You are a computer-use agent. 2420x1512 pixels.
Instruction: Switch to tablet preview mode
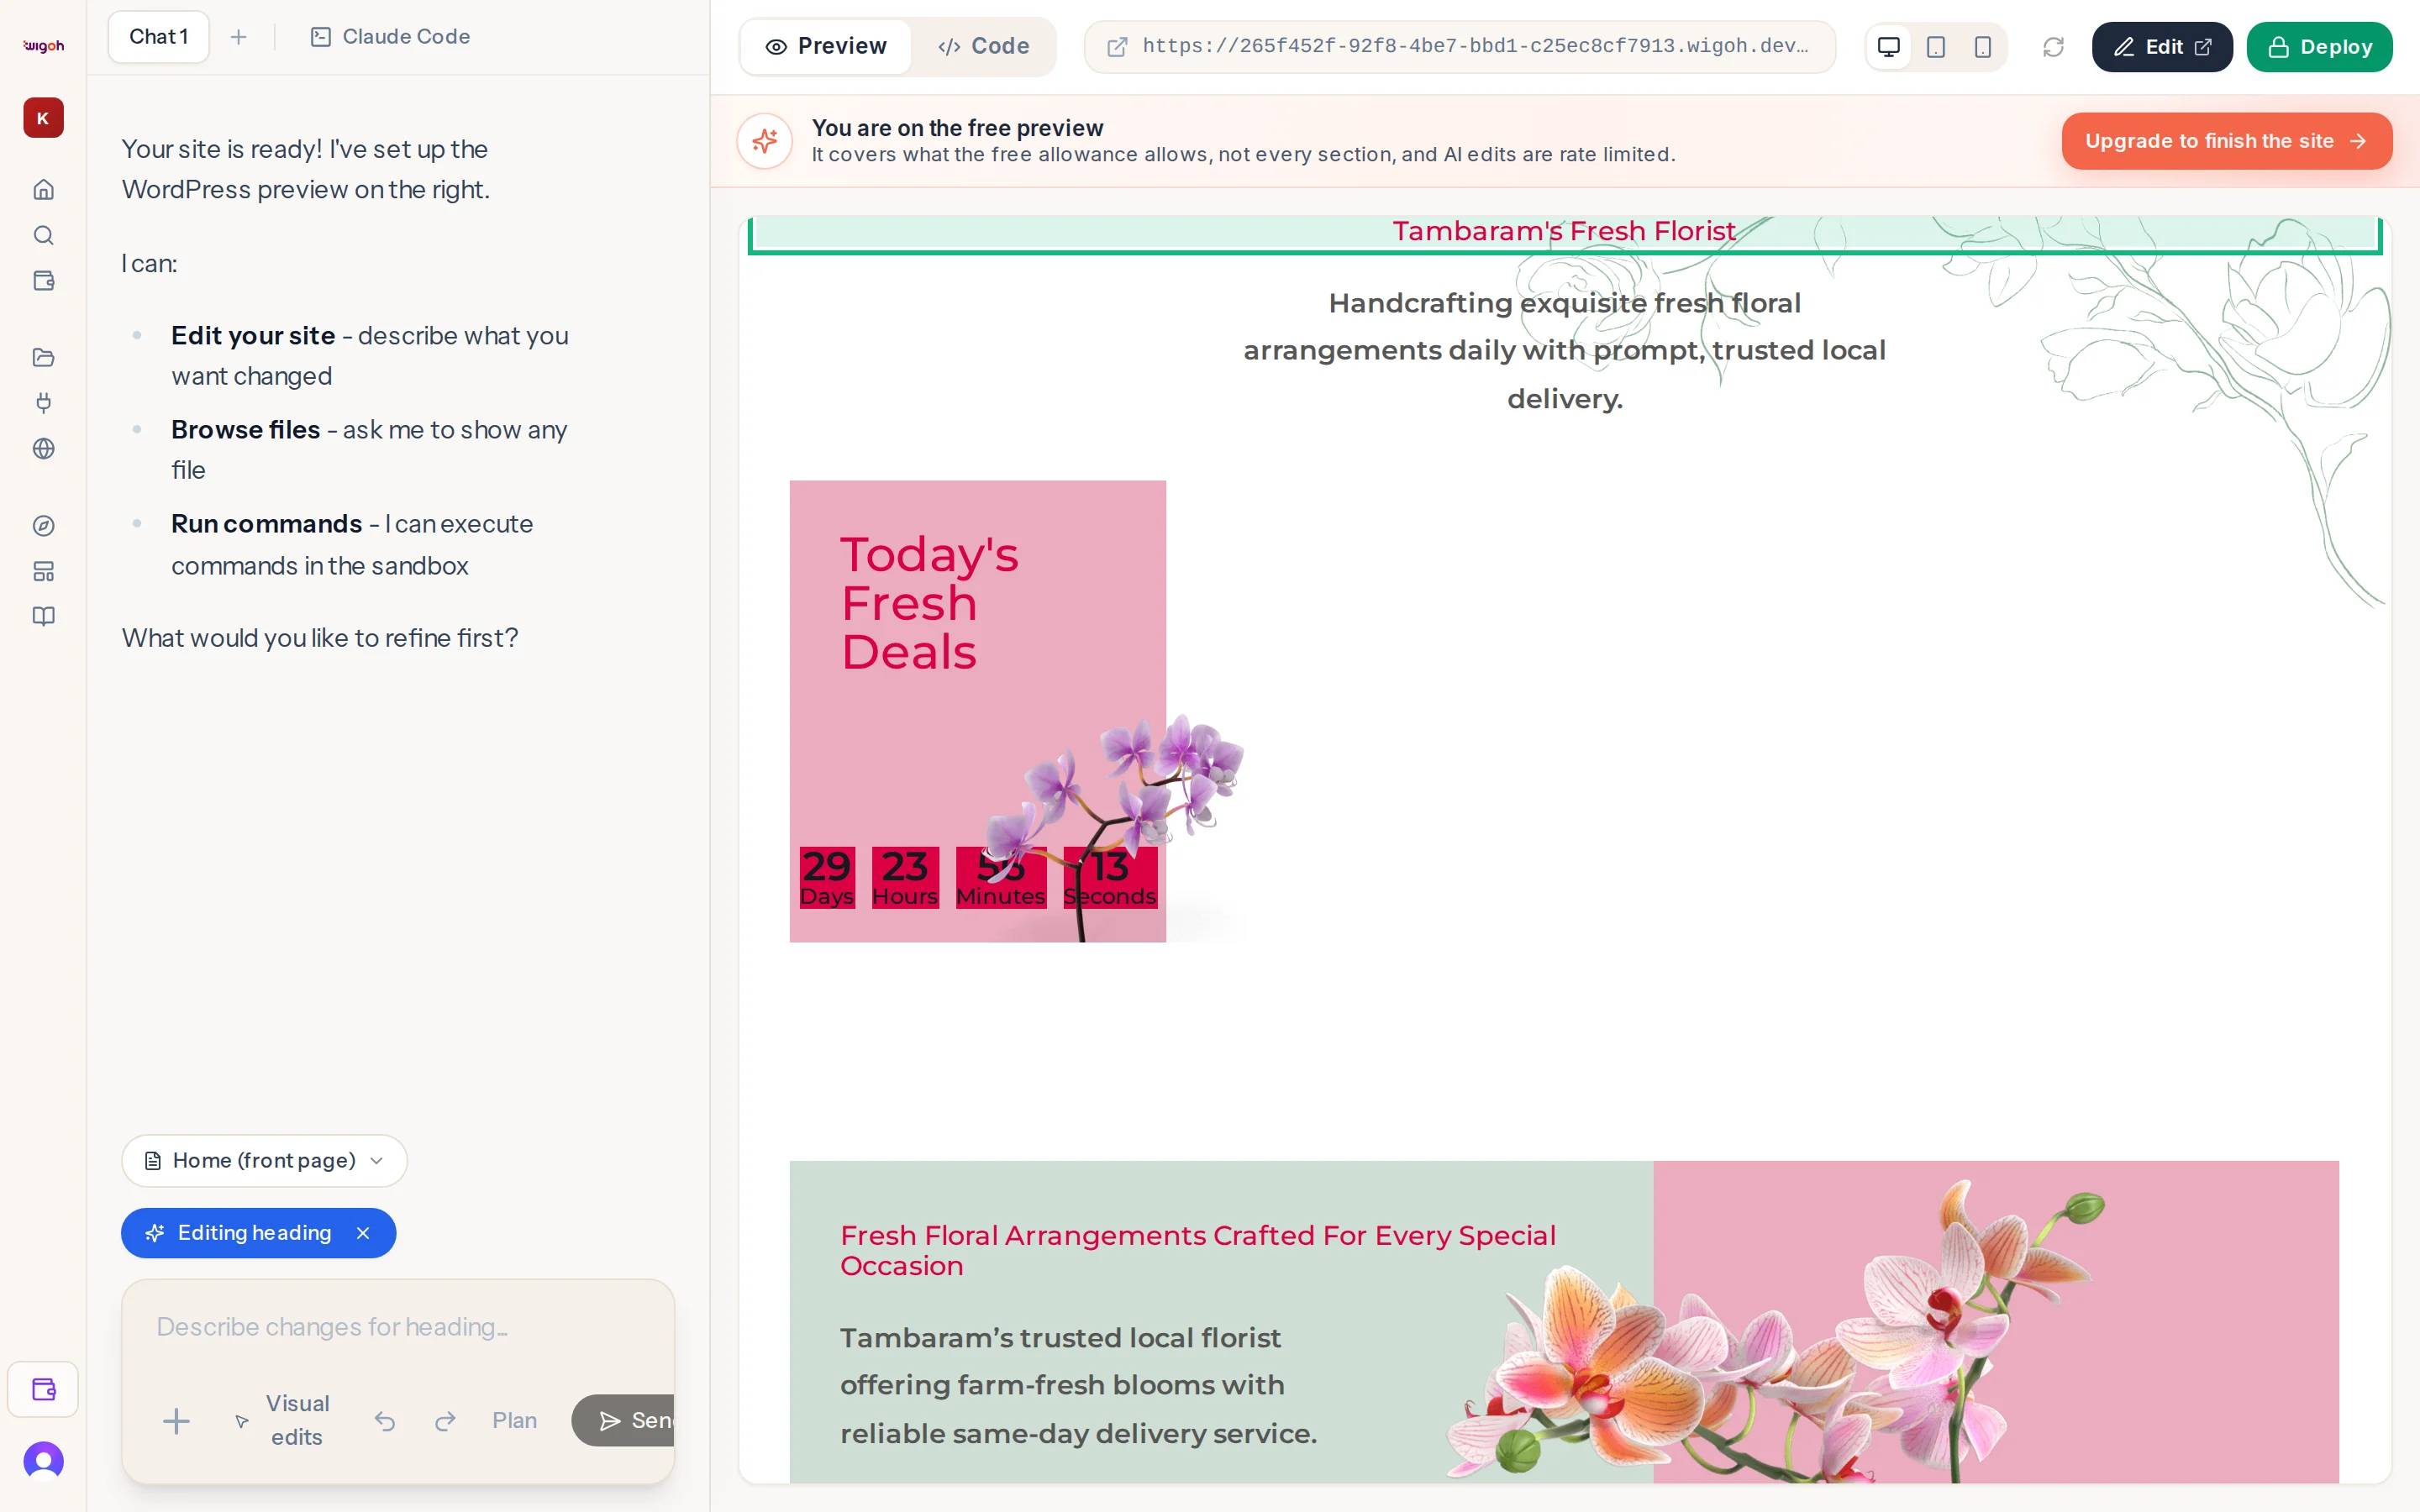coord(1935,47)
